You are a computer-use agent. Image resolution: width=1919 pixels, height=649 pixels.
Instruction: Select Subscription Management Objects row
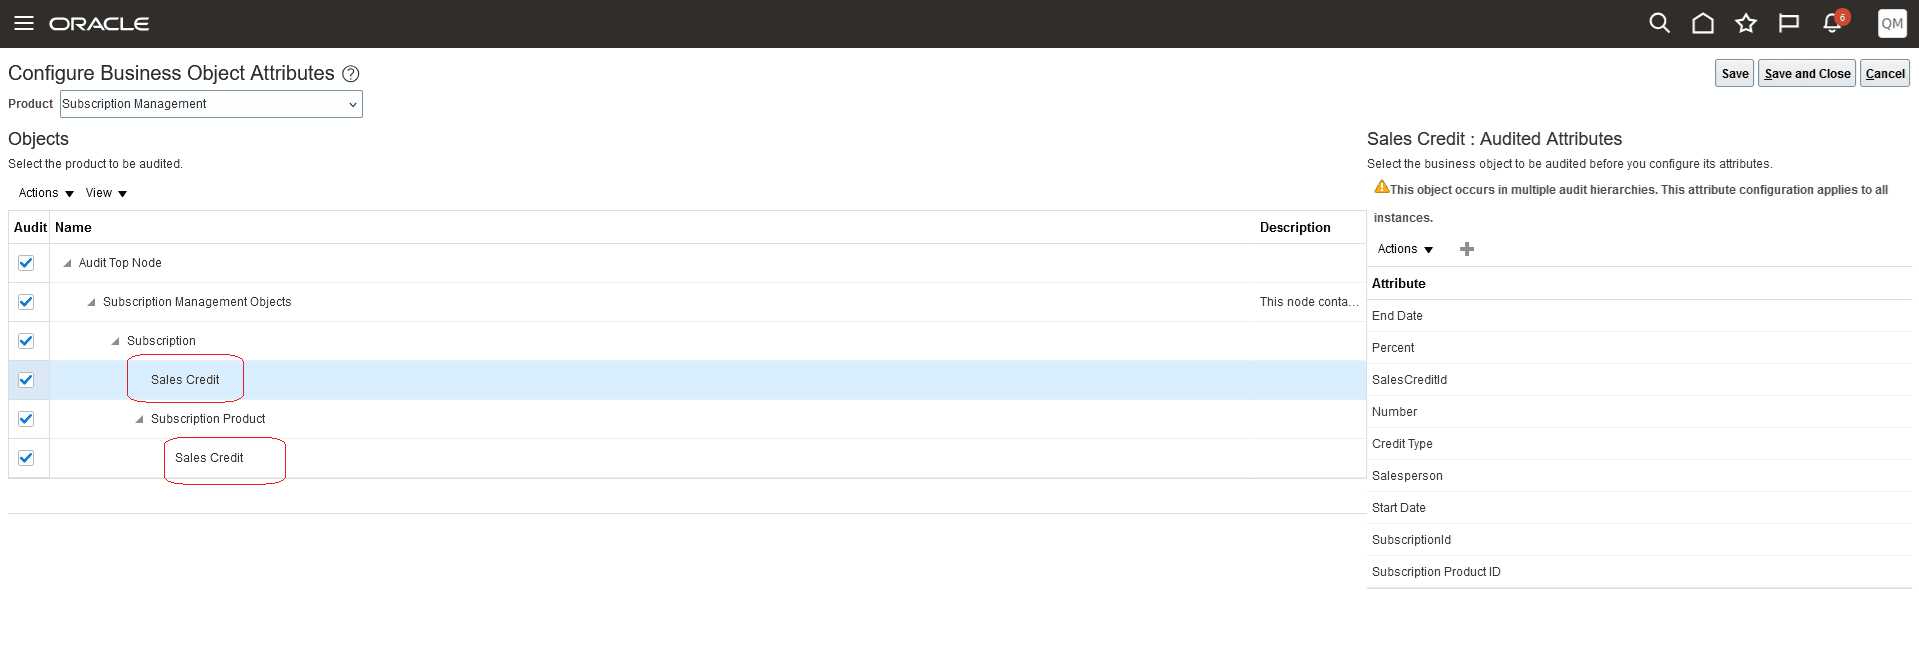click(x=197, y=302)
